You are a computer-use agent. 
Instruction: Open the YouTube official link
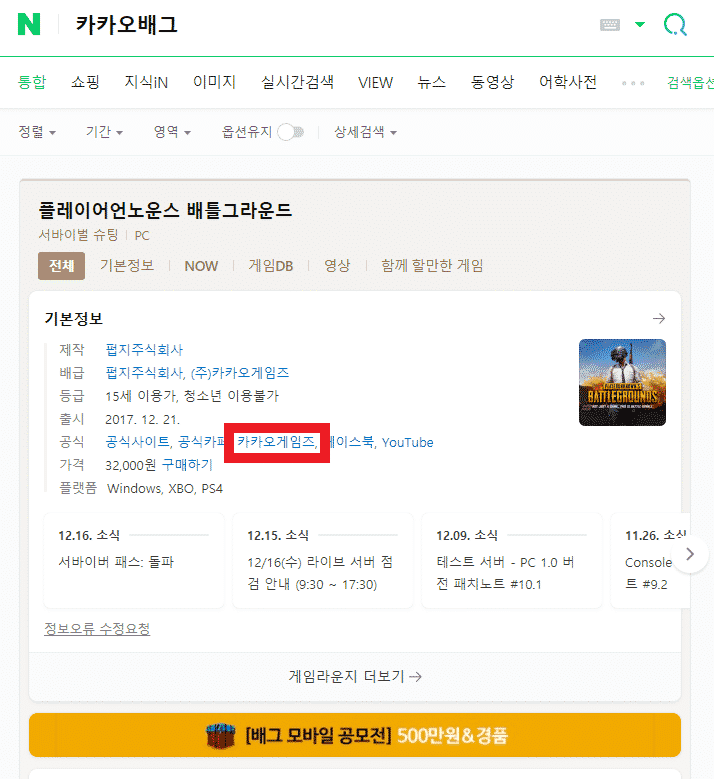[407, 442]
